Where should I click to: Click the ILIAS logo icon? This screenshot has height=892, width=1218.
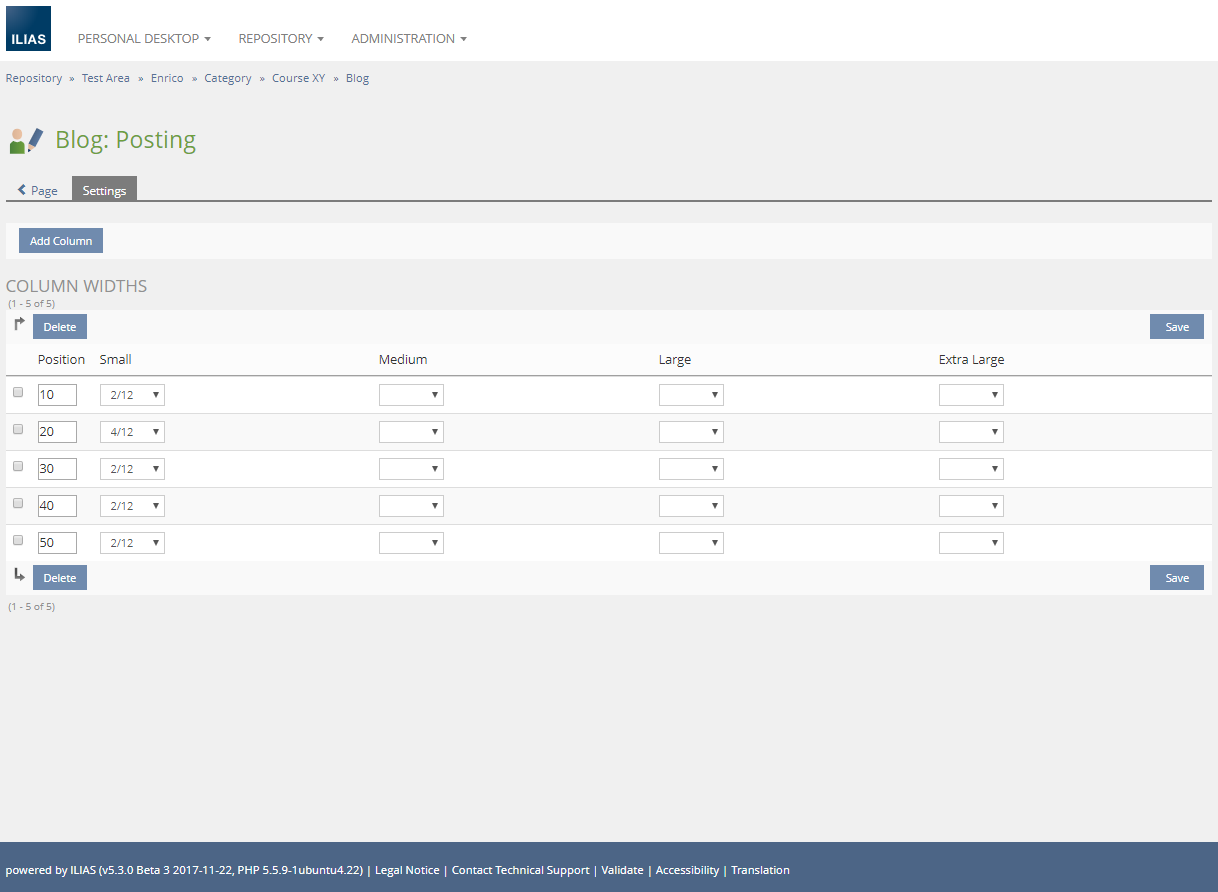tap(28, 29)
